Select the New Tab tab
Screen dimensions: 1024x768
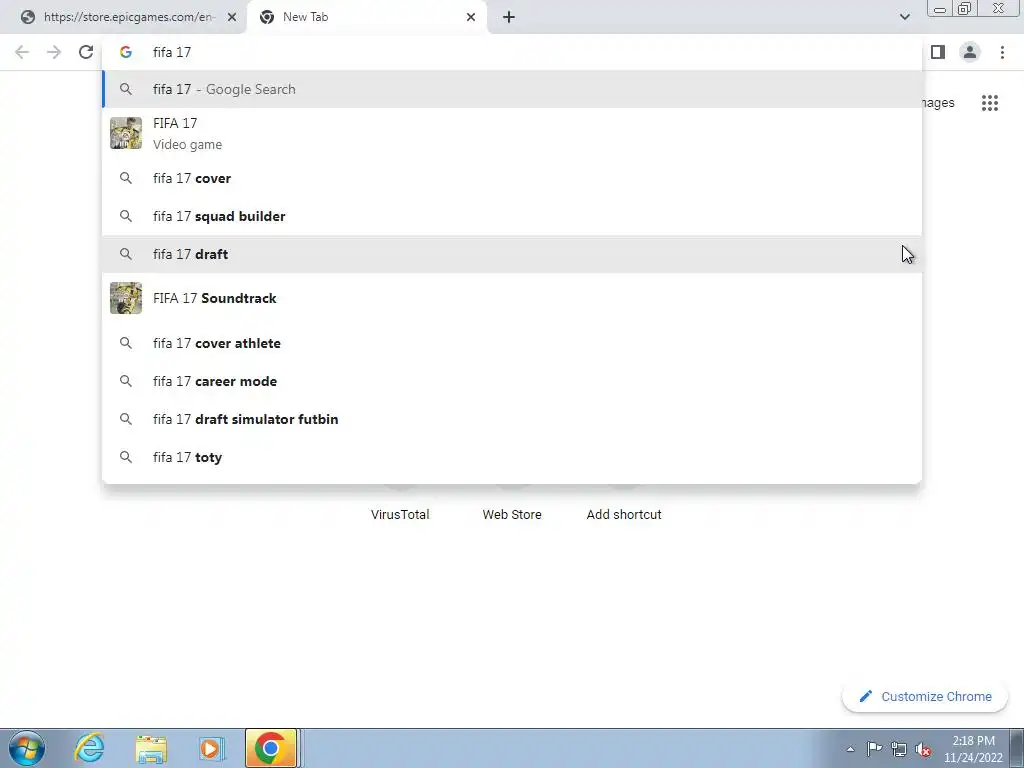coord(367,17)
